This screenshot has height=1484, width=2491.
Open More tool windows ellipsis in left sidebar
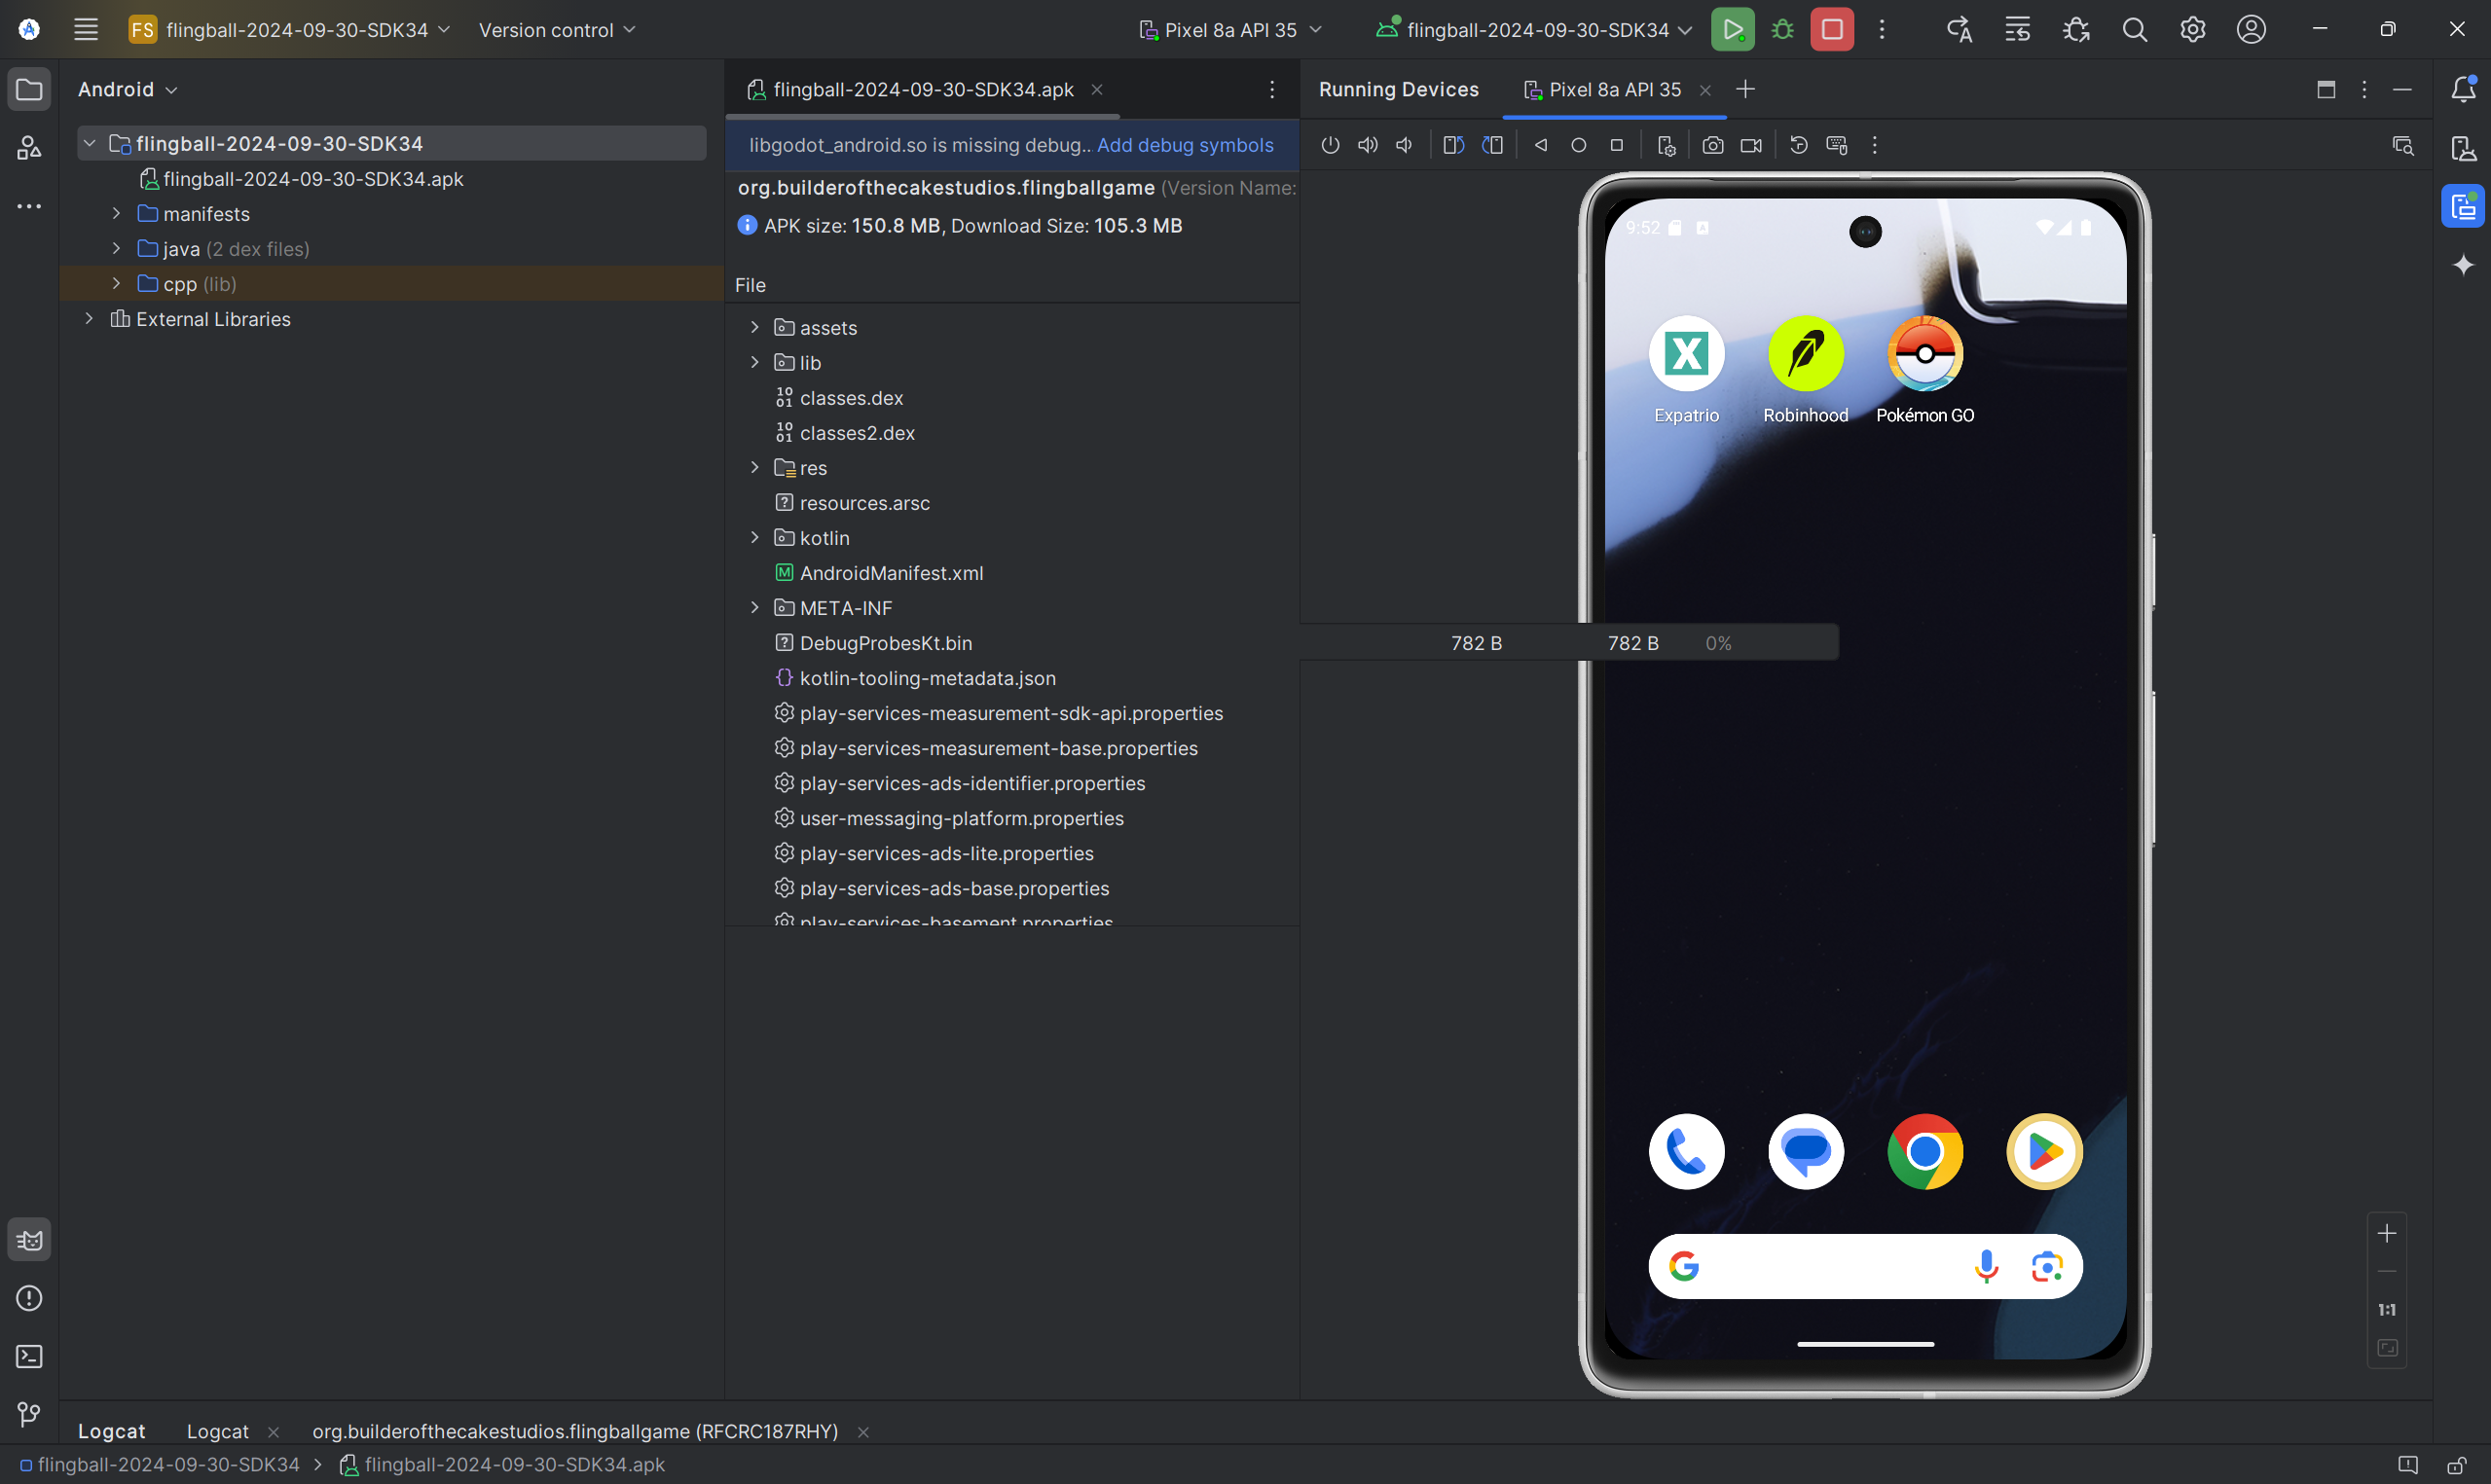pyautogui.click(x=29, y=207)
